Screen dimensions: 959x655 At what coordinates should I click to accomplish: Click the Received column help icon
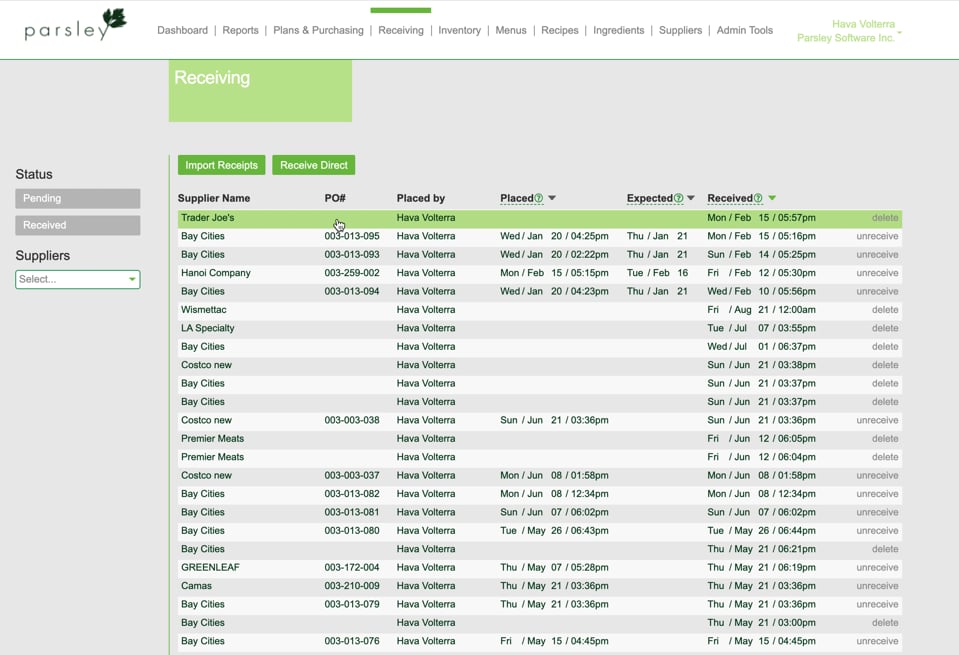[759, 197]
